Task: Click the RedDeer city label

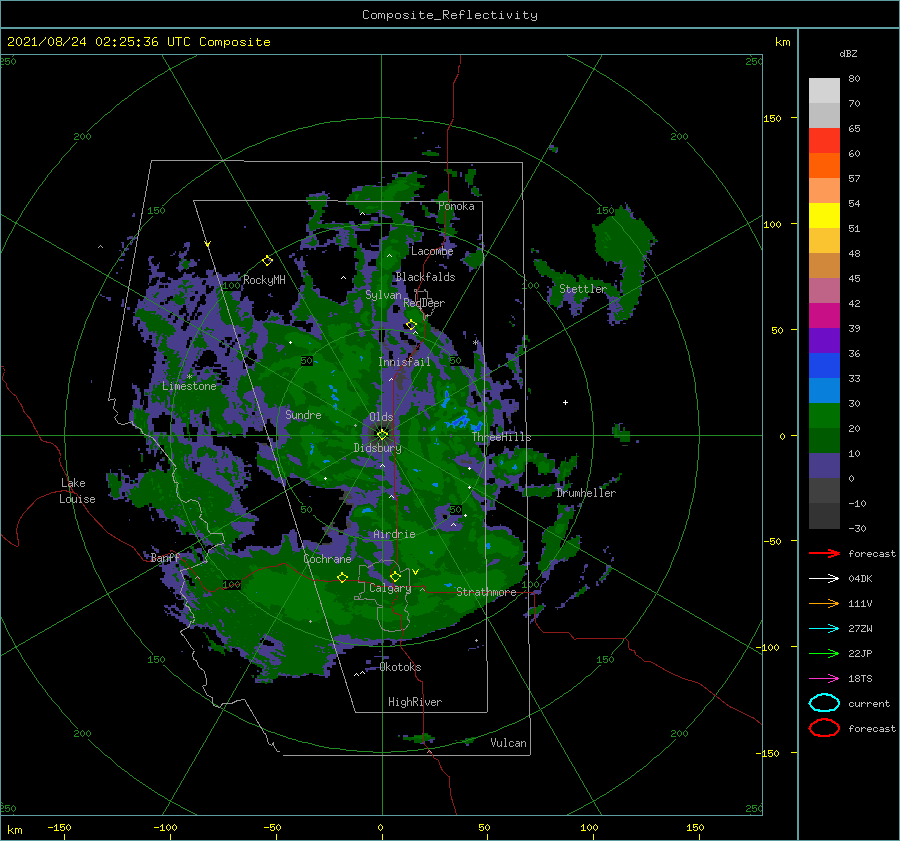Action: pyautogui.click(x=424, y=303)
